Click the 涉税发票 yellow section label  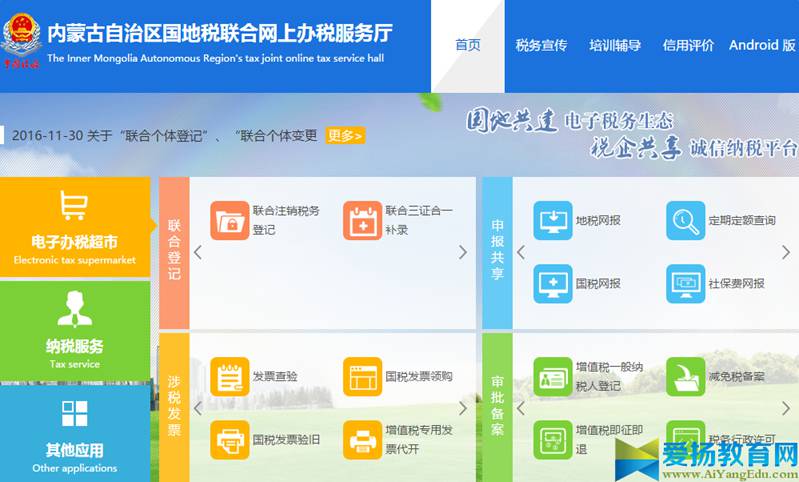click(x=174, y=407)
